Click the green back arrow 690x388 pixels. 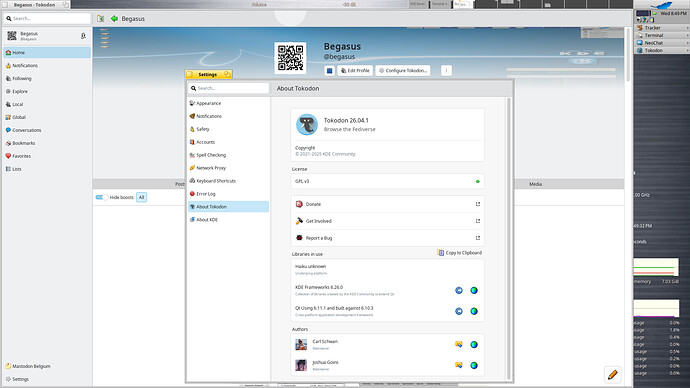click(114, 18)
